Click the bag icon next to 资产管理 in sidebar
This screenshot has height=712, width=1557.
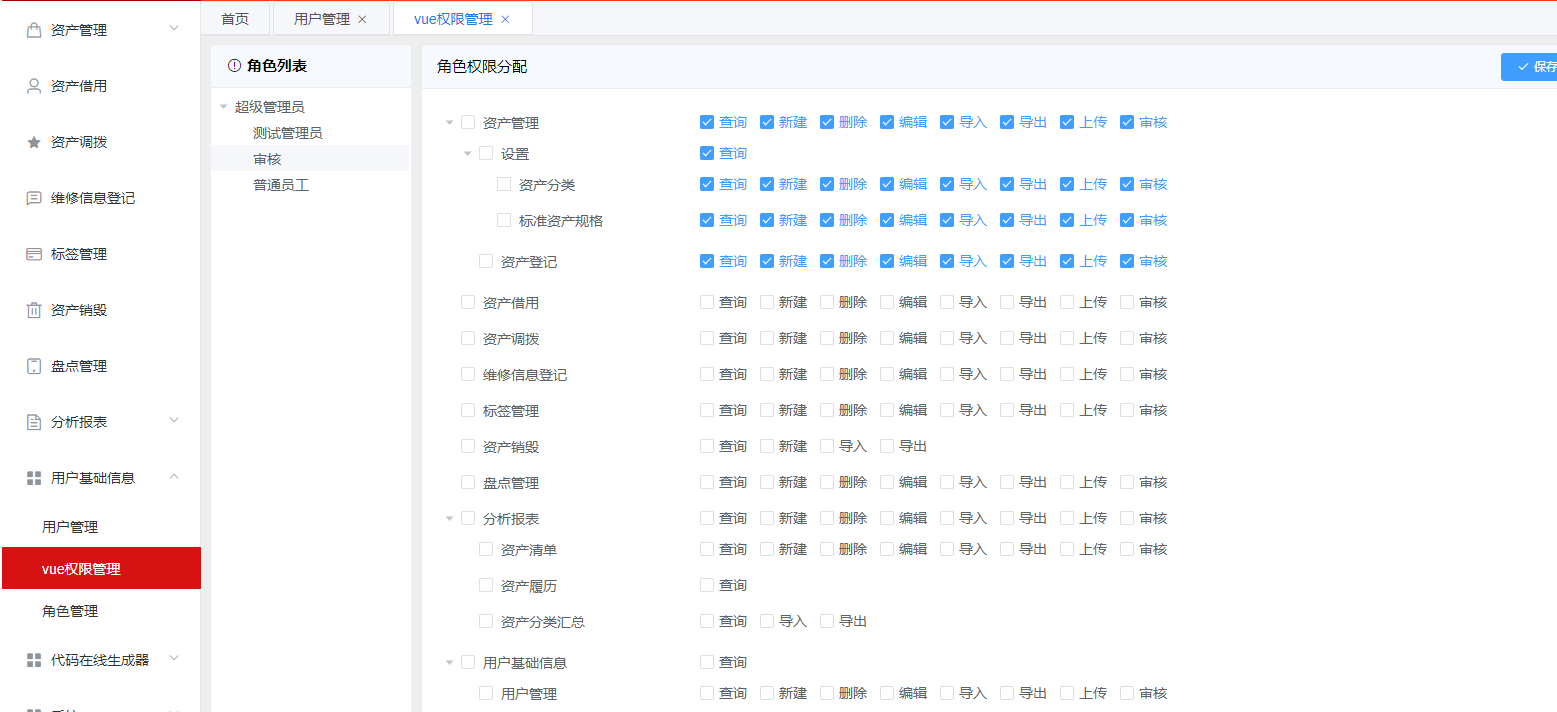pyautogui.click(x=34, y=30)
